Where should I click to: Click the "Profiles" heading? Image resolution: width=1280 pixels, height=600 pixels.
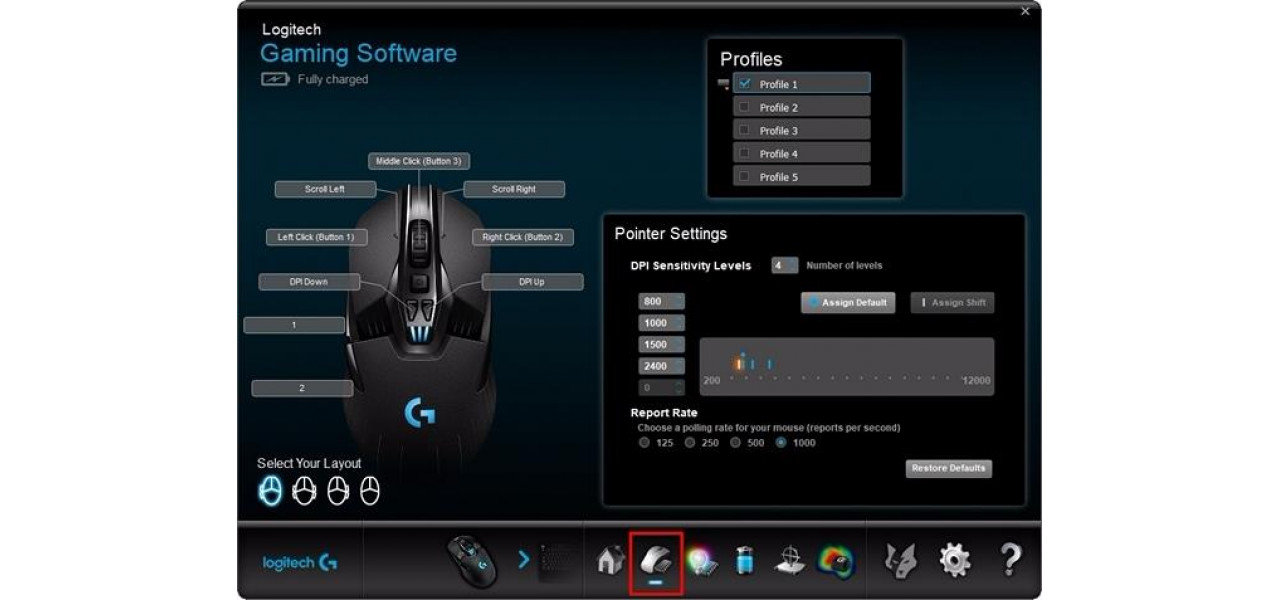751,59
